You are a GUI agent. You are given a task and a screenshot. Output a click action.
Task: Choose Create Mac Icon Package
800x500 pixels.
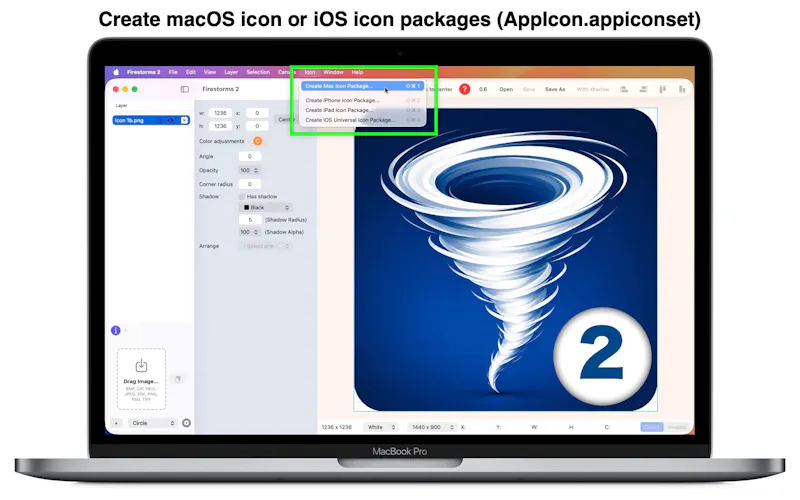tap(362, 86)
